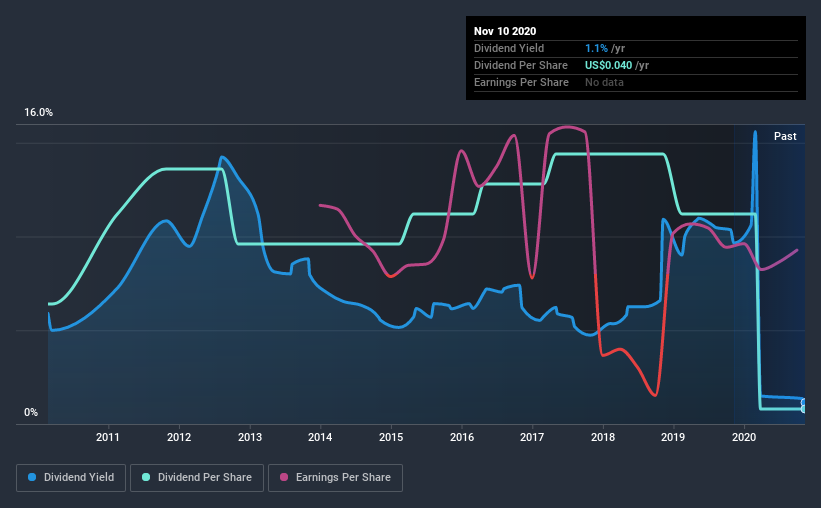This screenshot has height=508, width=821.
Task: Click the 16.0% y-axis label
Action: tap(39, 113)
